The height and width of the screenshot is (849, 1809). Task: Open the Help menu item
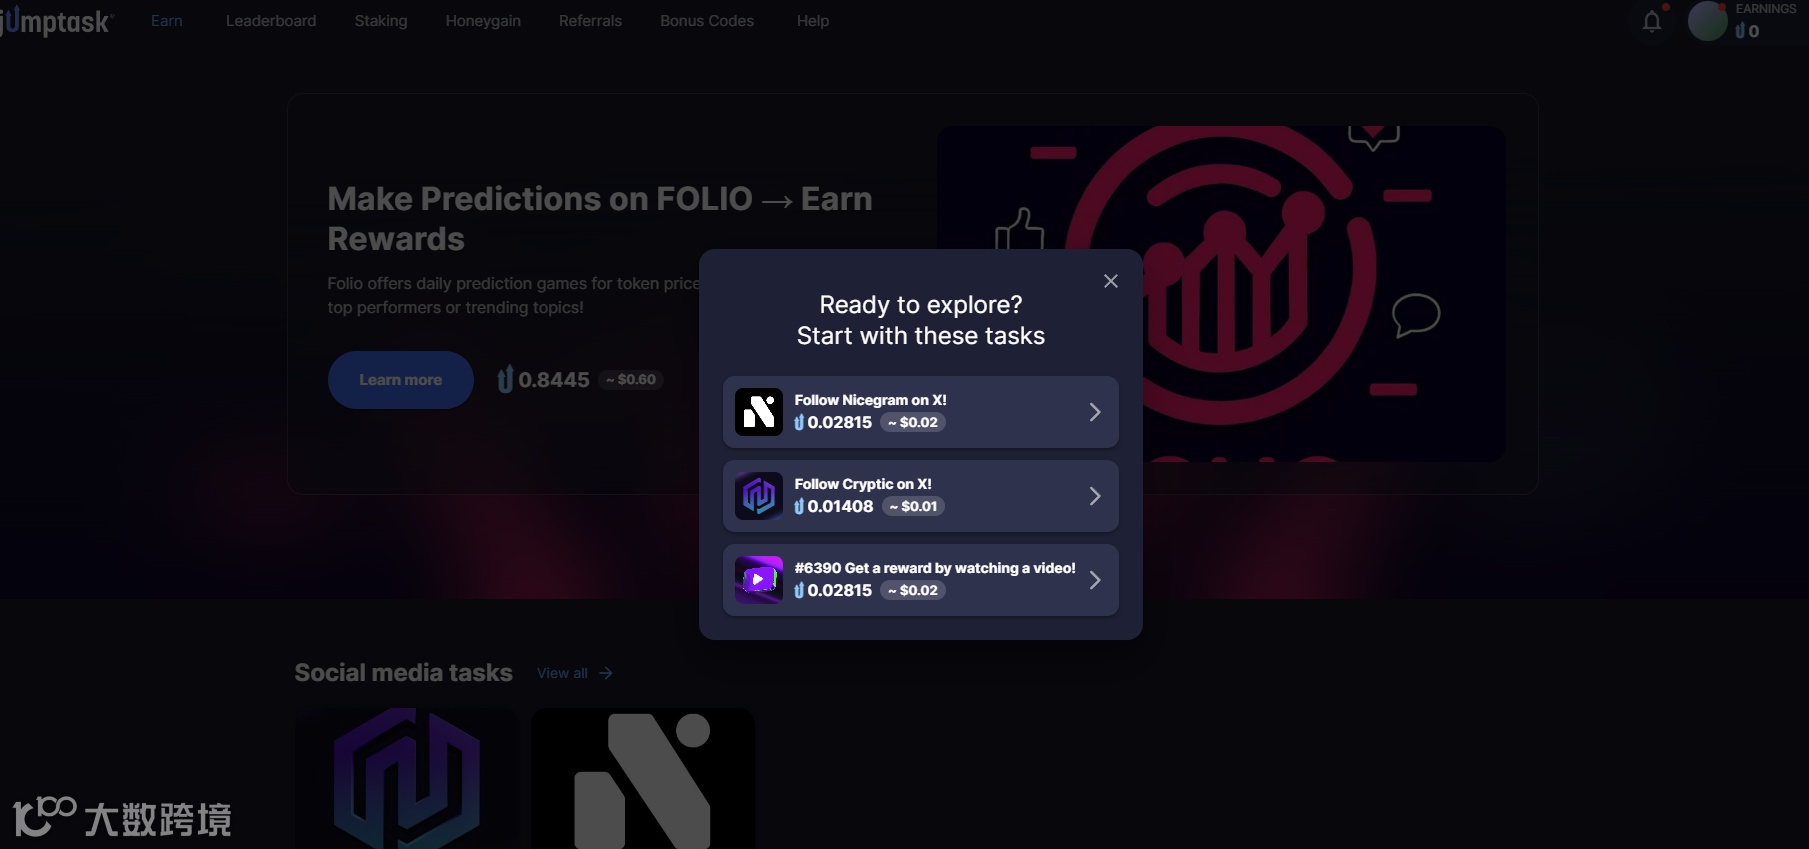813,21
